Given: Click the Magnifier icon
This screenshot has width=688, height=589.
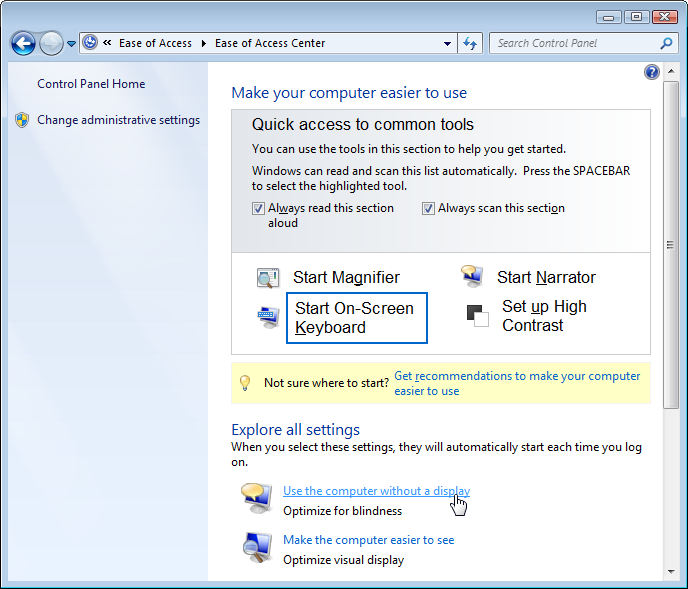Looking at the screenshot, I should point(268,278).
